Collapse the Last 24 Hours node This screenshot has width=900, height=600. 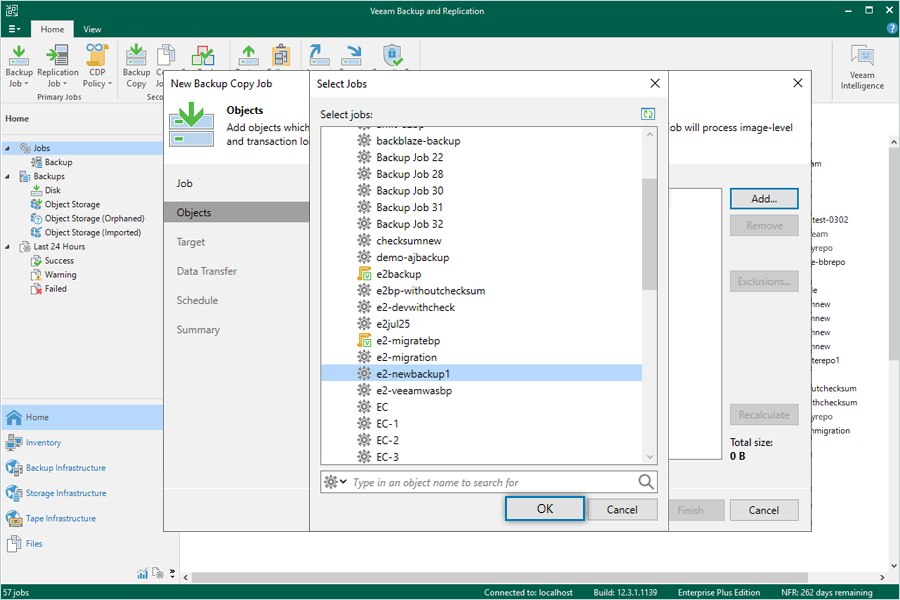point(7,246)
